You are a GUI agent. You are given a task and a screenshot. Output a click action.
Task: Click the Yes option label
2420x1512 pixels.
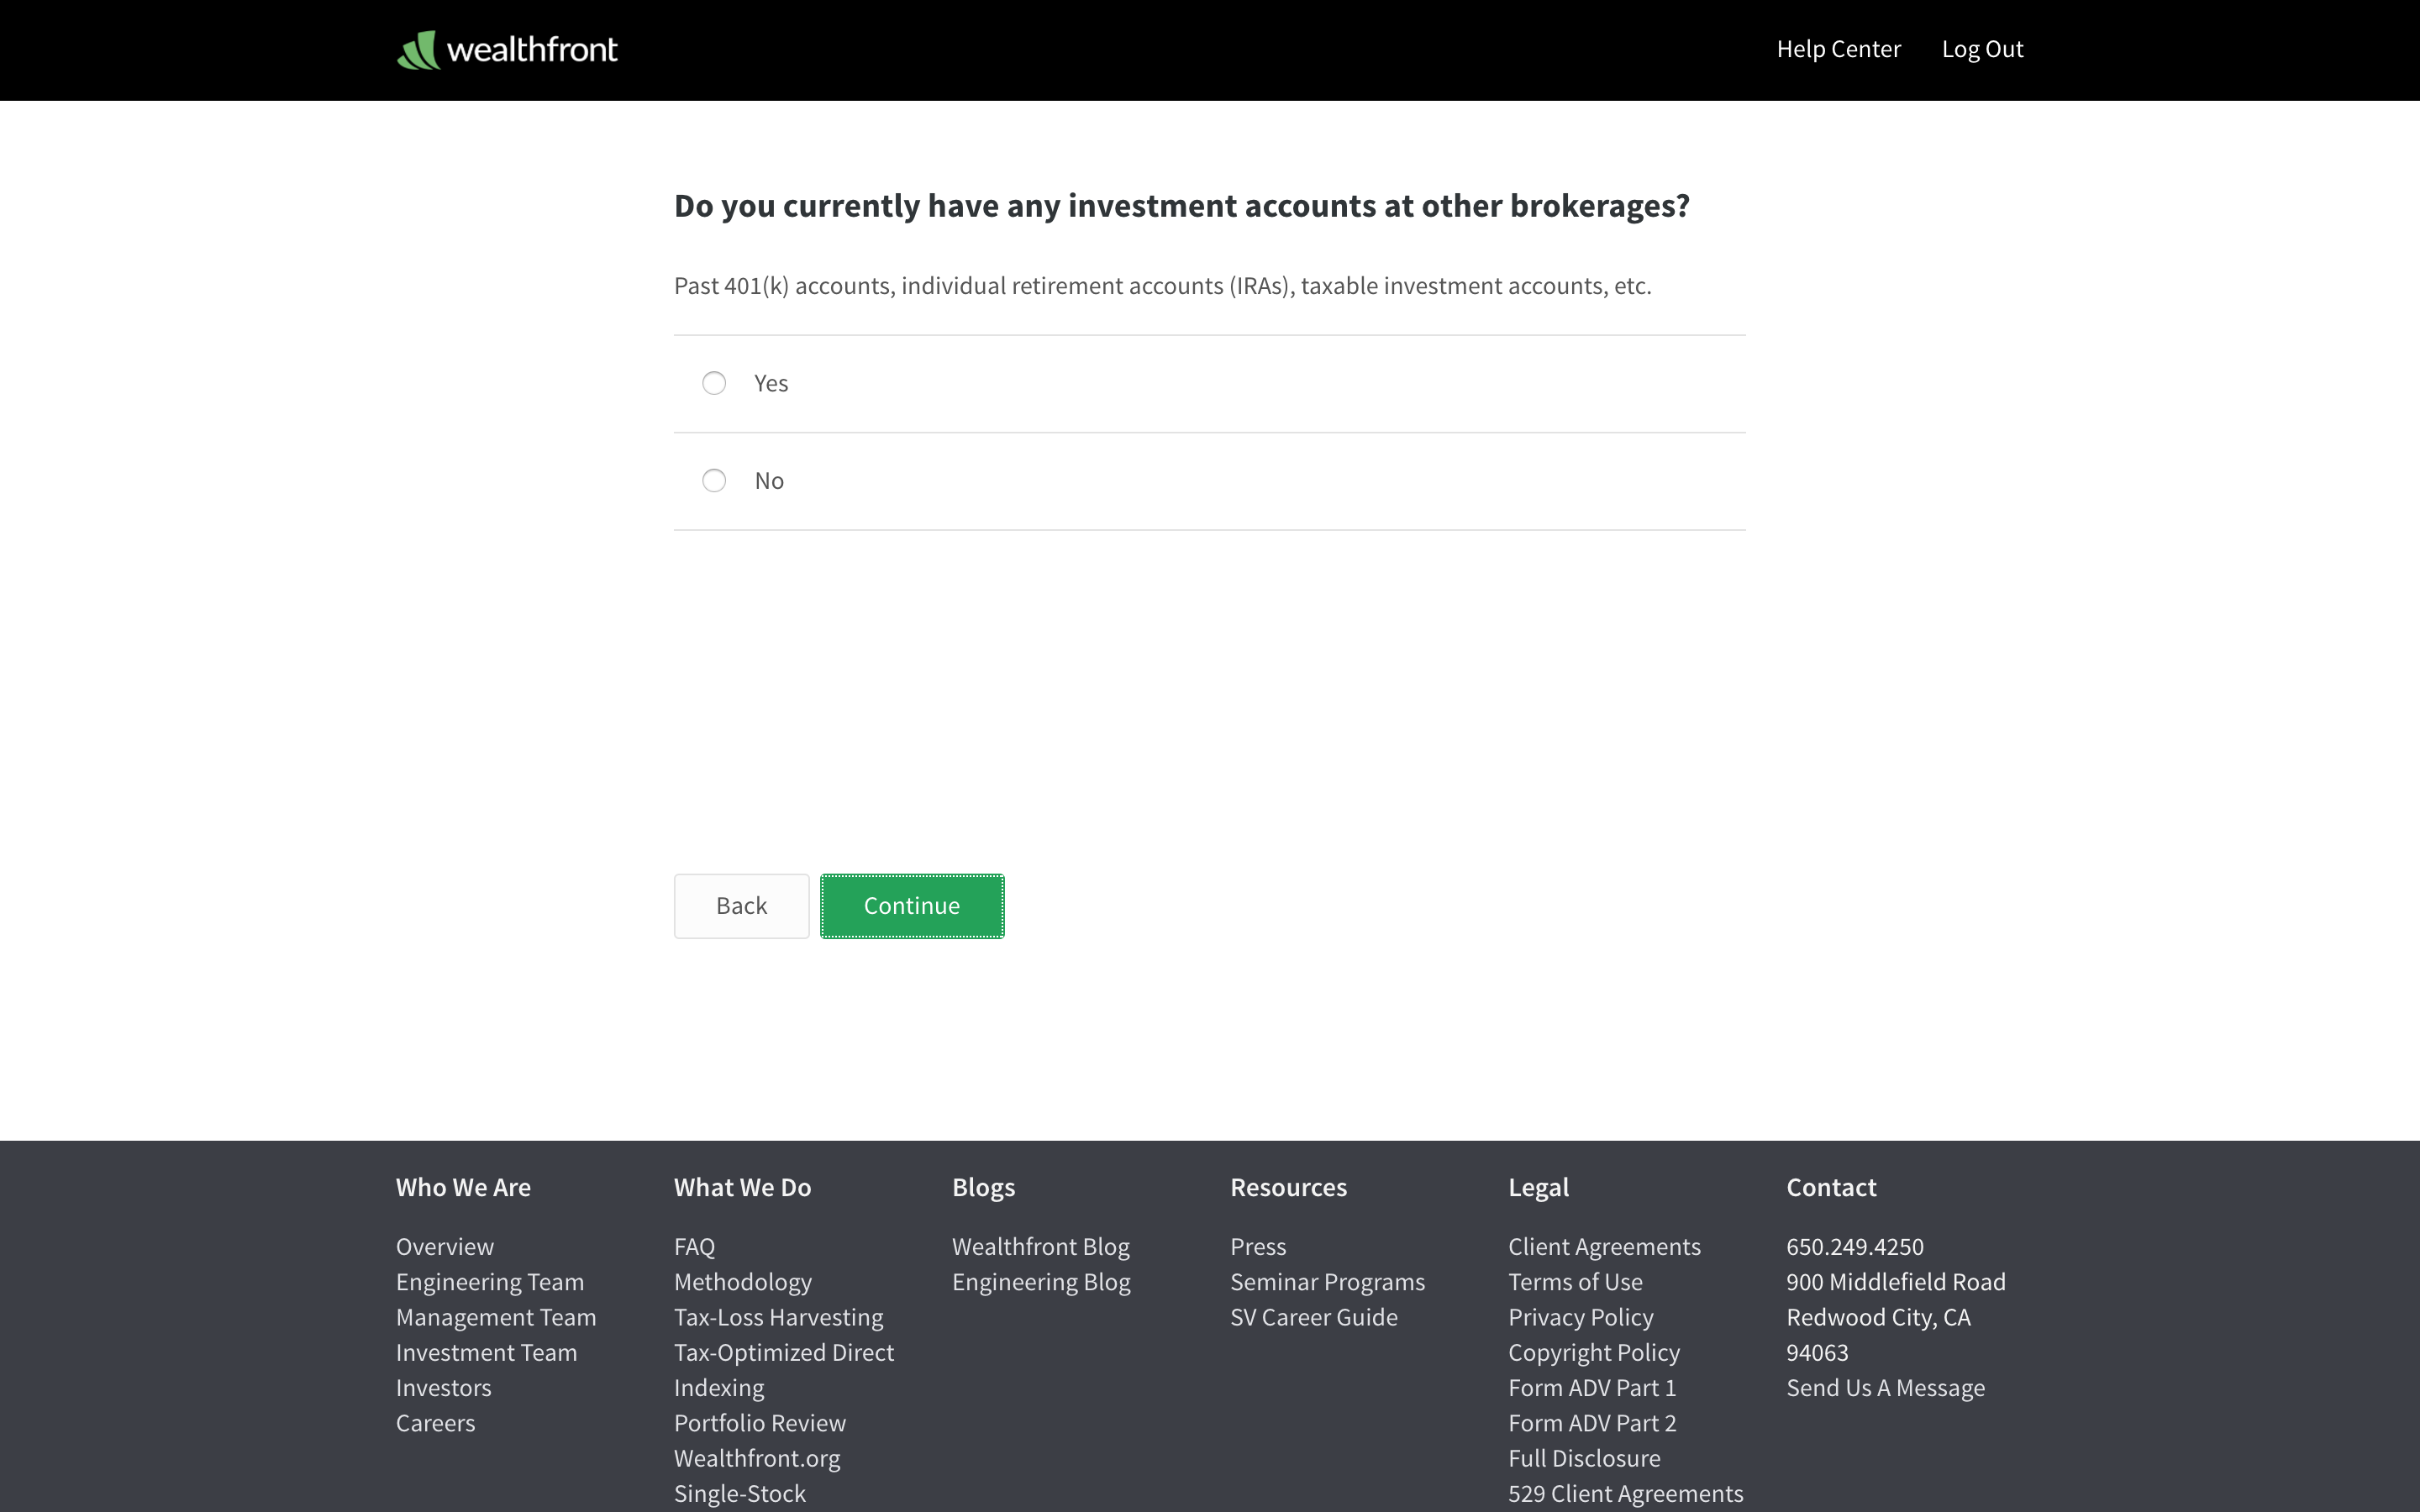pyautogui.click(x=771, y=383)
